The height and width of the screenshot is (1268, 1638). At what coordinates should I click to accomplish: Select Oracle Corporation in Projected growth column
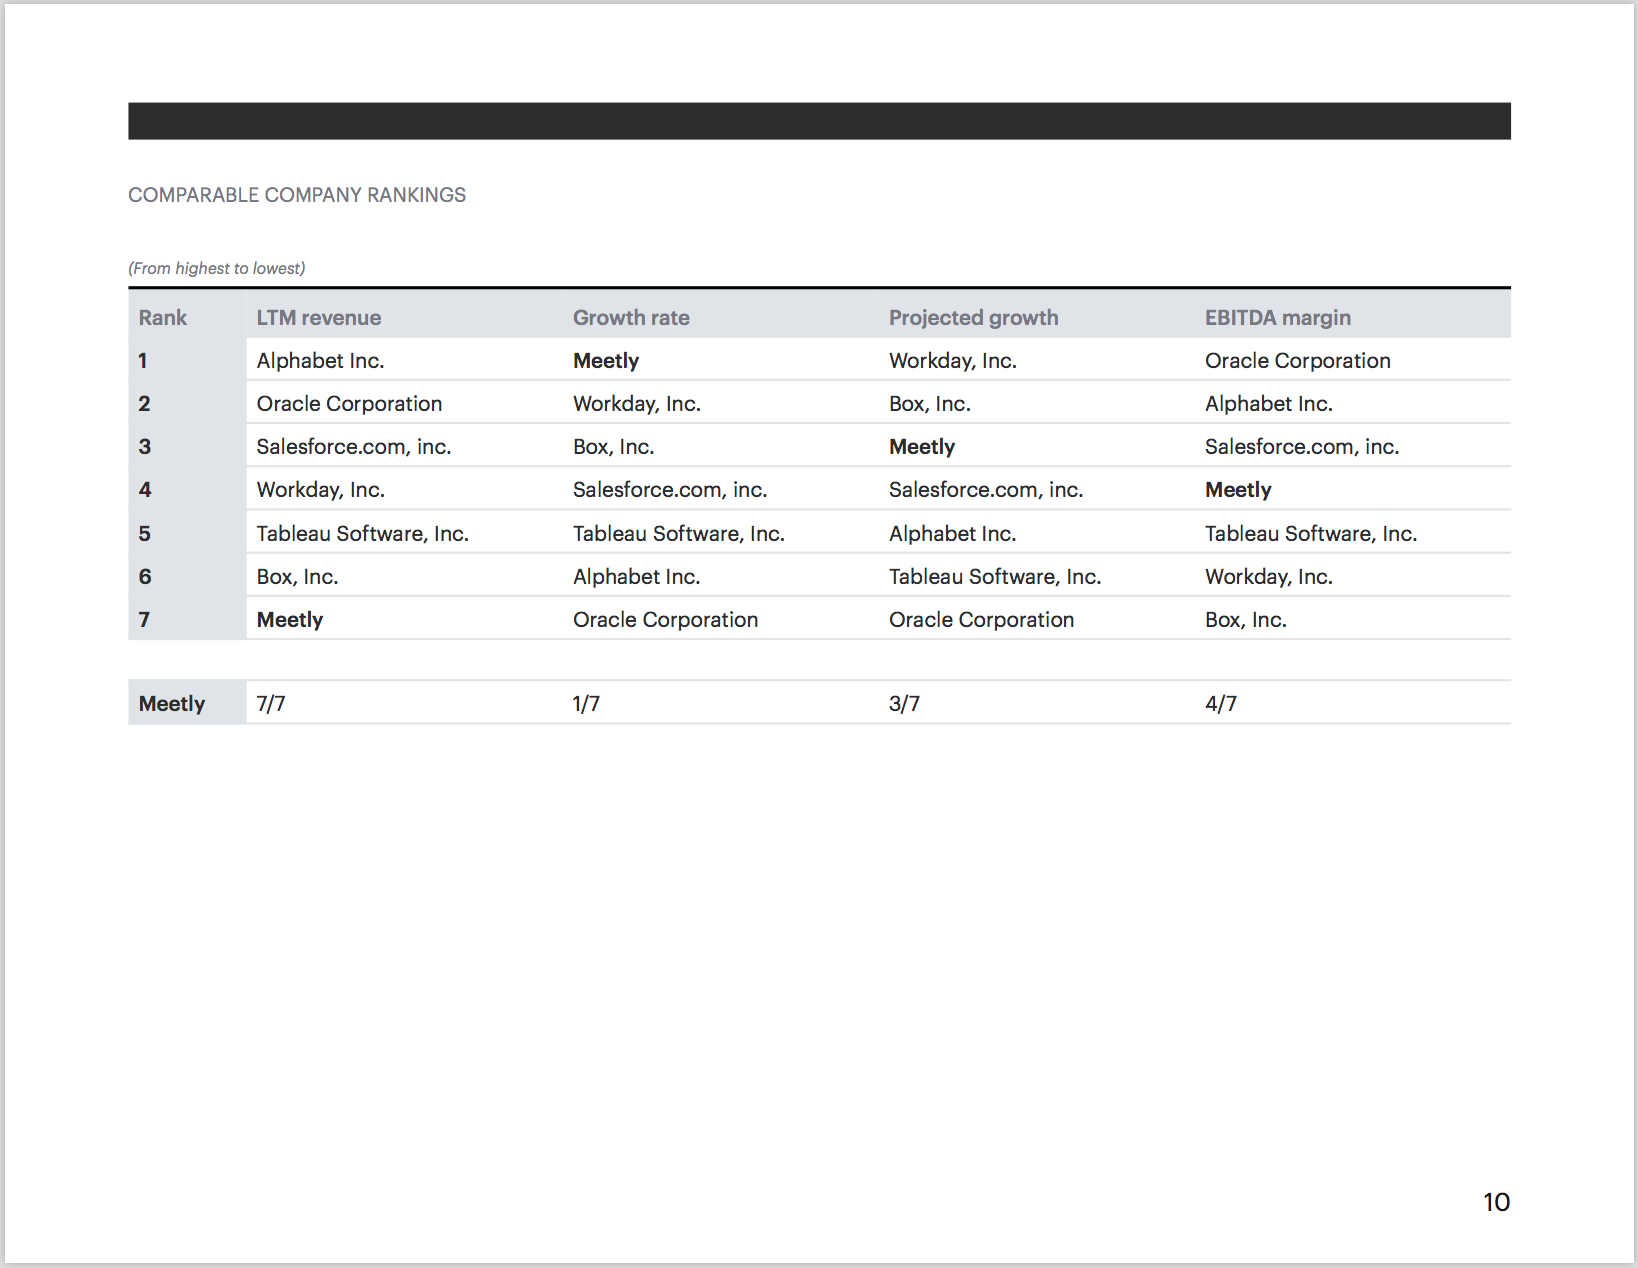pos(982,620)
